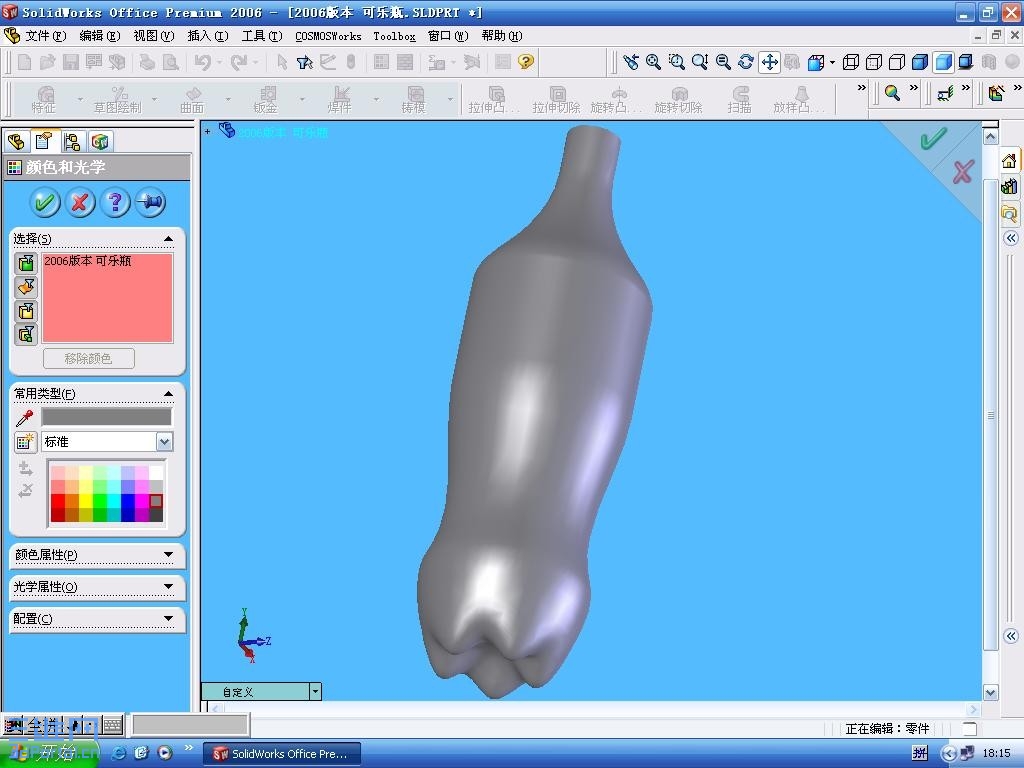Image resolution: width=1024 pixels, height=768 pixels.
Task: Switch to the ConfigurationManager tab
Action: (72, 141)
